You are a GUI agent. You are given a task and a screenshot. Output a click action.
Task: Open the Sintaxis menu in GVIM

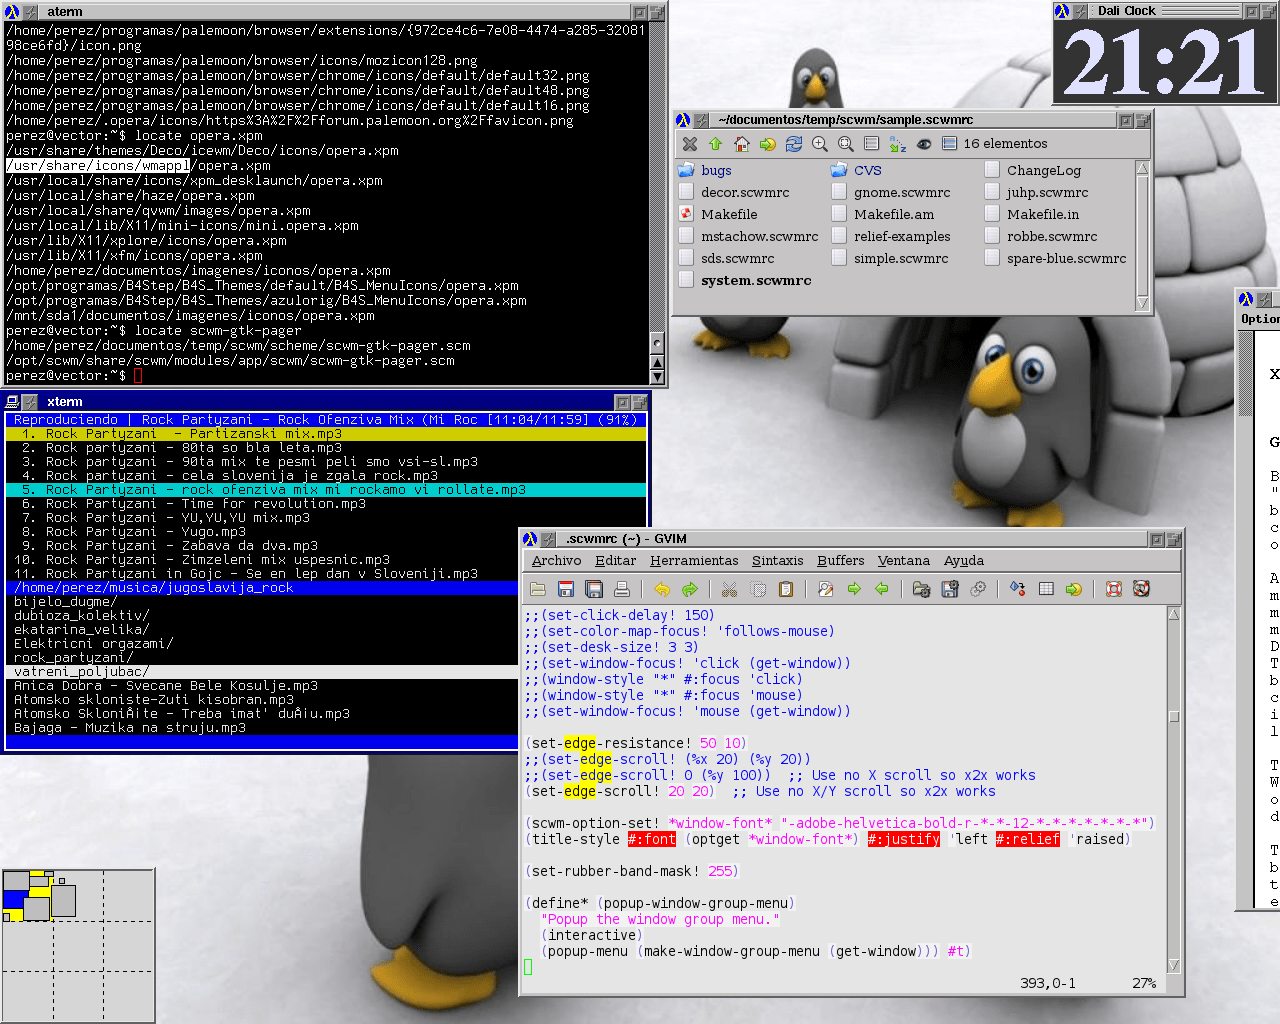777,561
